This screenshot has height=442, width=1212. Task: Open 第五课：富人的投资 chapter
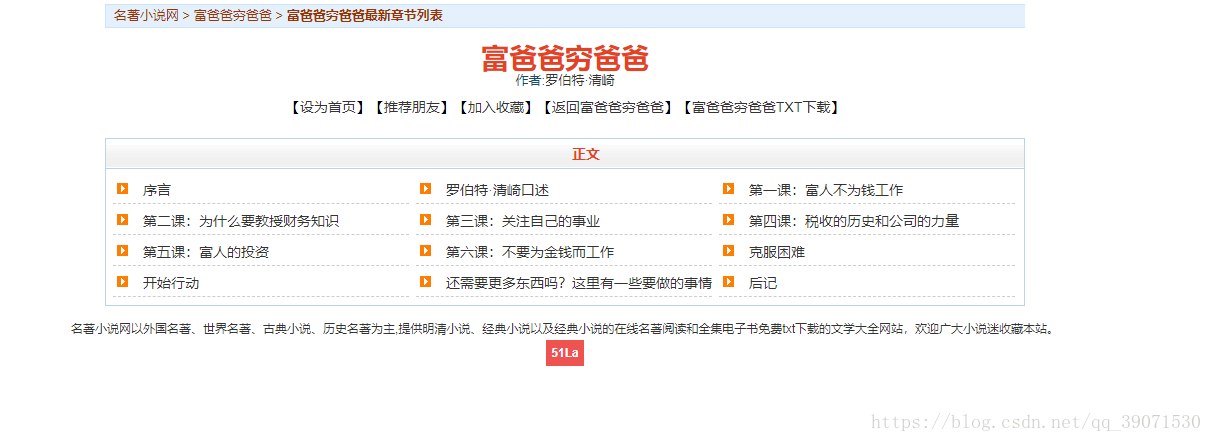point(206,252)
